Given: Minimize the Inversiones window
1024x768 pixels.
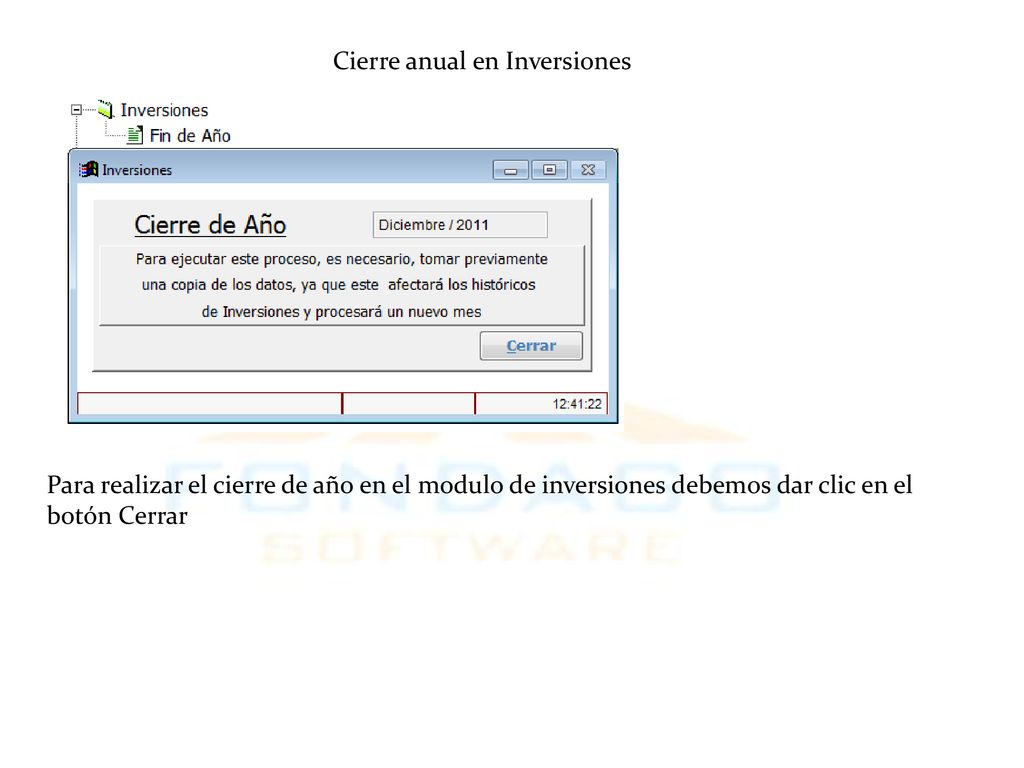Looking at the screenshot, I should coord(511,170).
